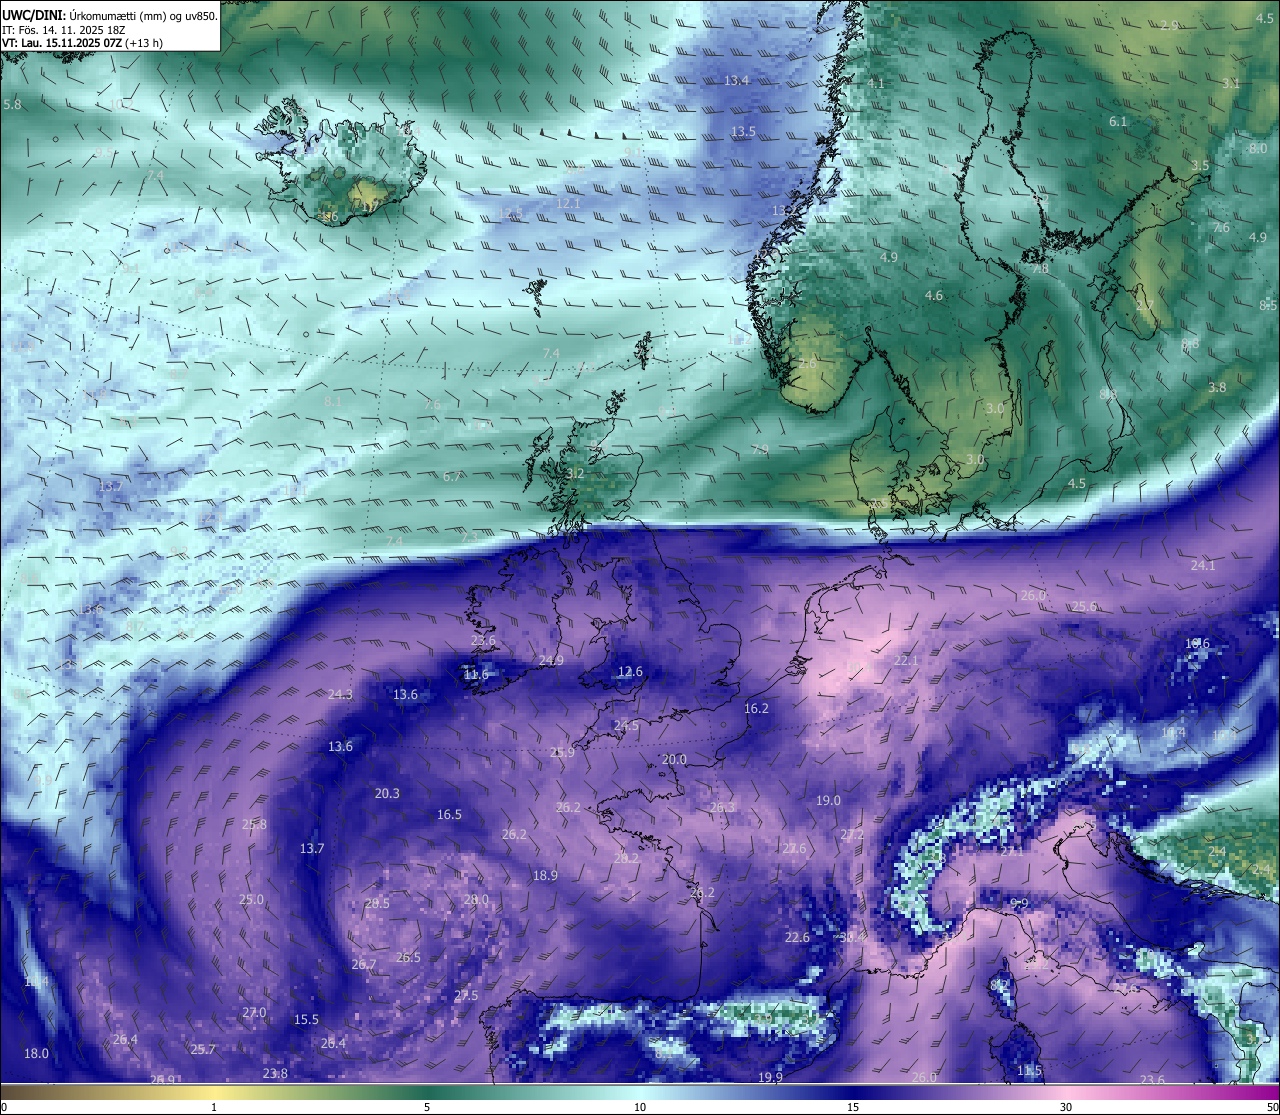Click the 5 tick on the color scale
This screenshot has width=1280, height=1115.
pyautogui.click(x=427, y=1107)
